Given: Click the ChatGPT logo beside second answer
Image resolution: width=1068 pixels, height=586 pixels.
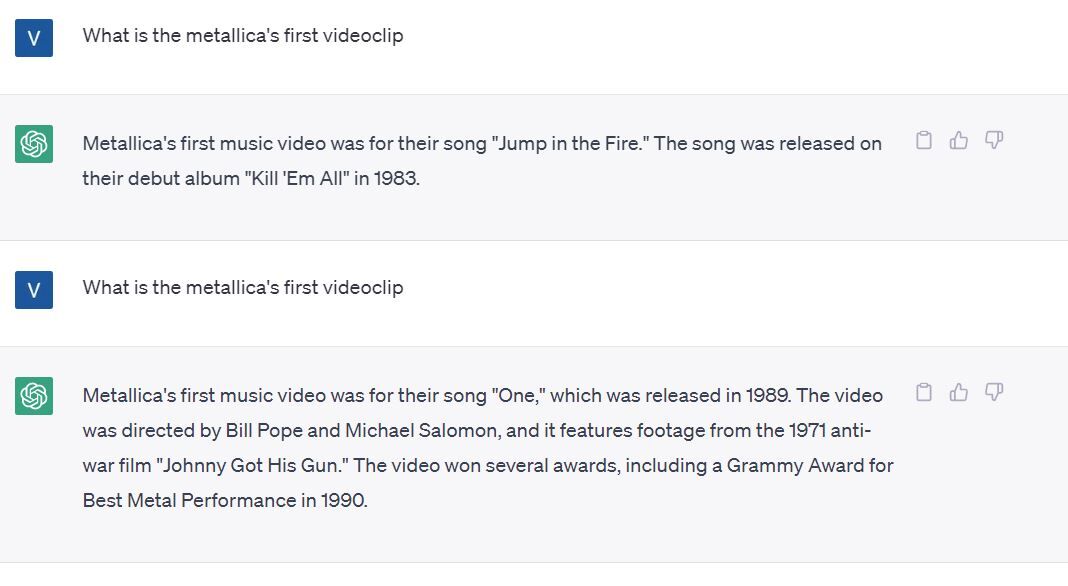Looking at the screenshot, I should (x=34, y=396).
